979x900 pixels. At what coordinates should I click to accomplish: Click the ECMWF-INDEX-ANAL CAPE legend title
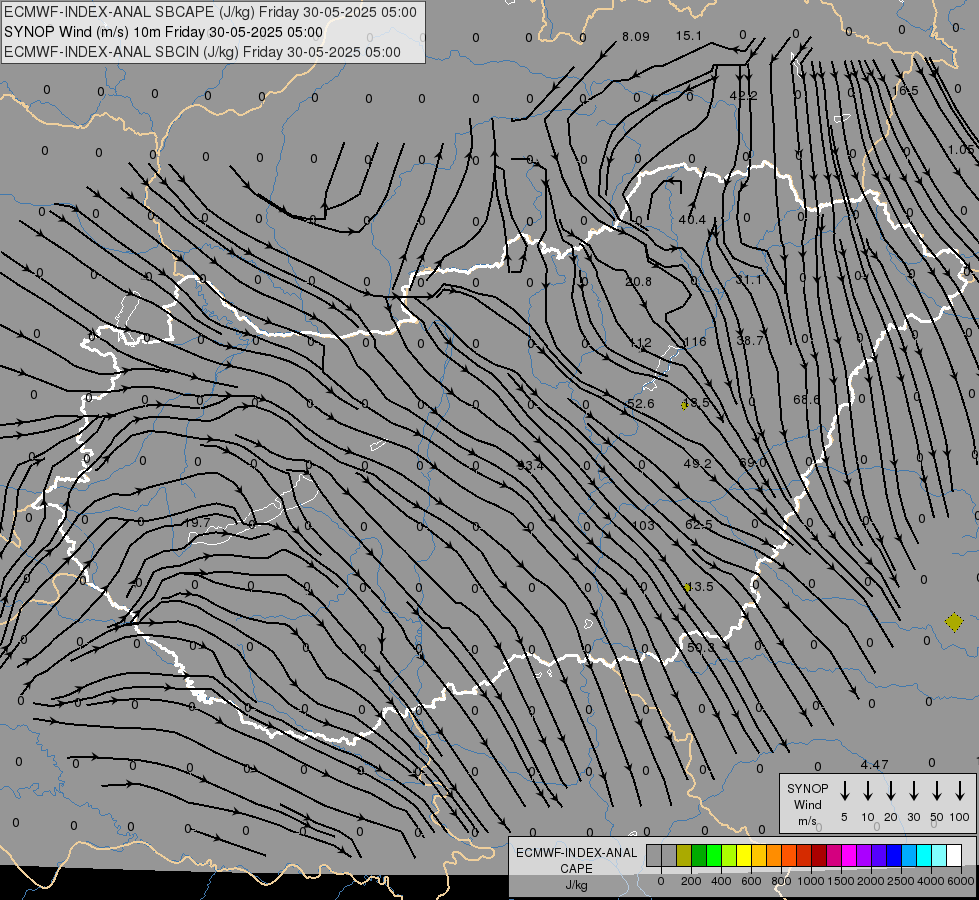point(576,861)
